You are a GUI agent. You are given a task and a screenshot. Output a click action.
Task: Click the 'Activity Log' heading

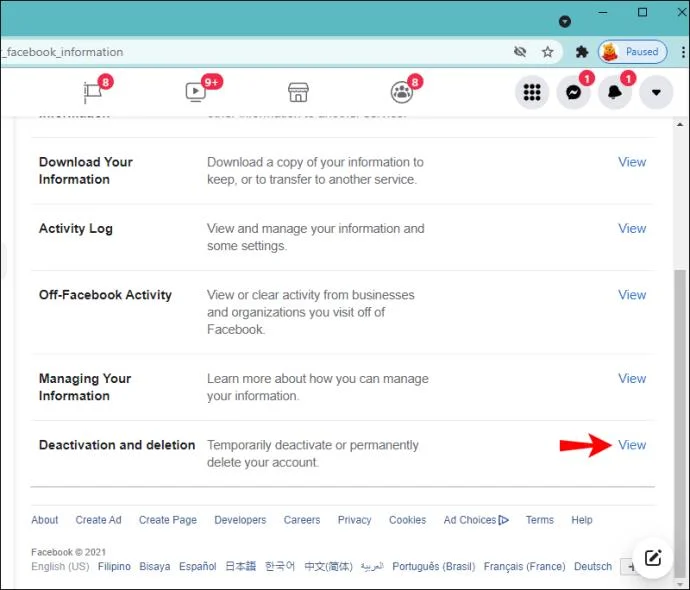tap(76, 229)
